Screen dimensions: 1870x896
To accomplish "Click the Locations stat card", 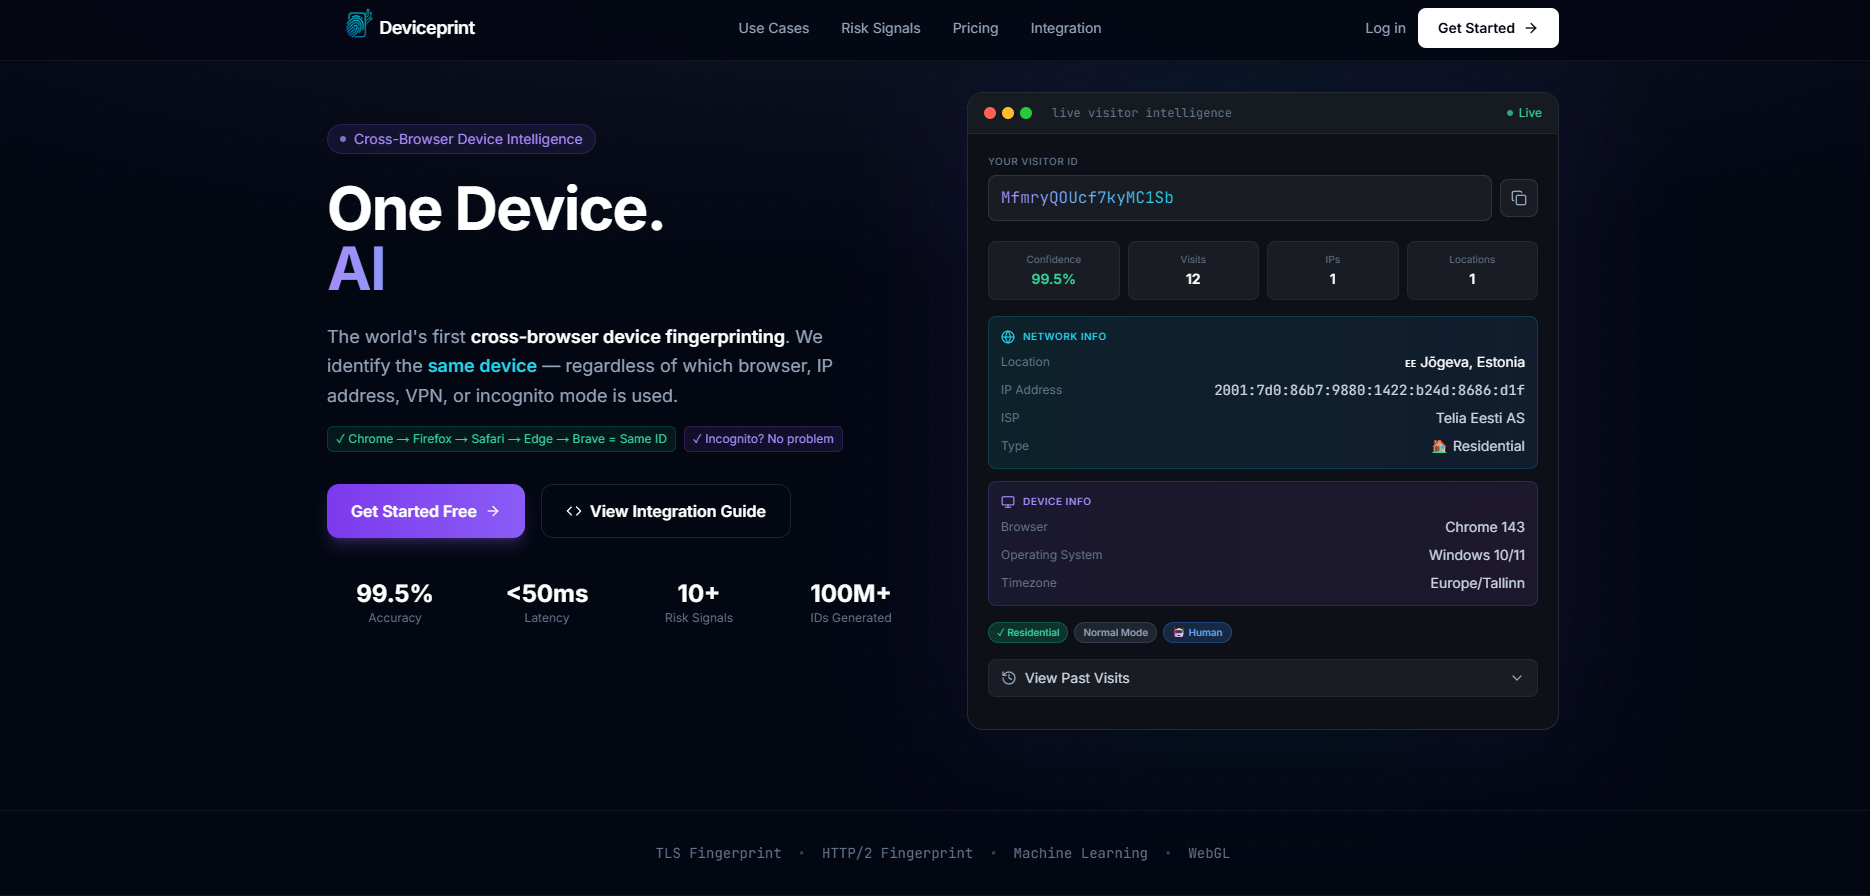I will [x=1472, y=270].
